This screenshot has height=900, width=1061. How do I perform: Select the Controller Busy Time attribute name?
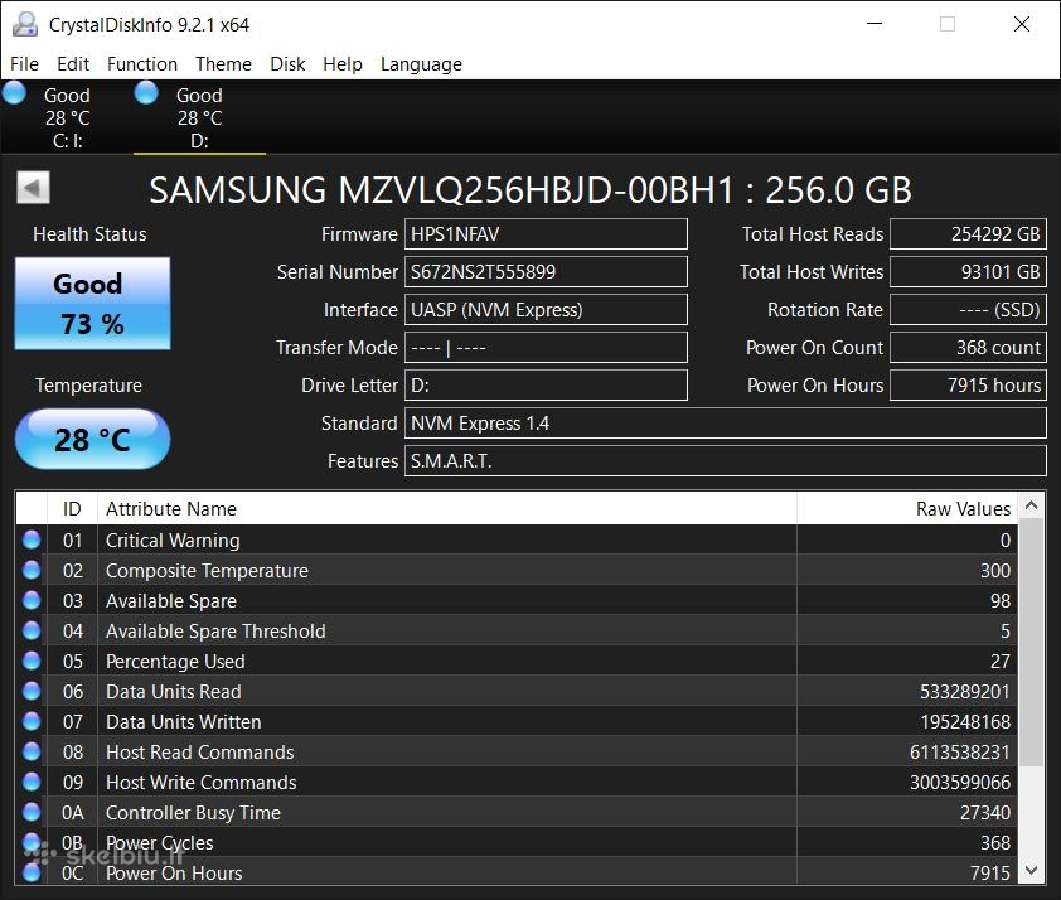[x=193, y=813]
